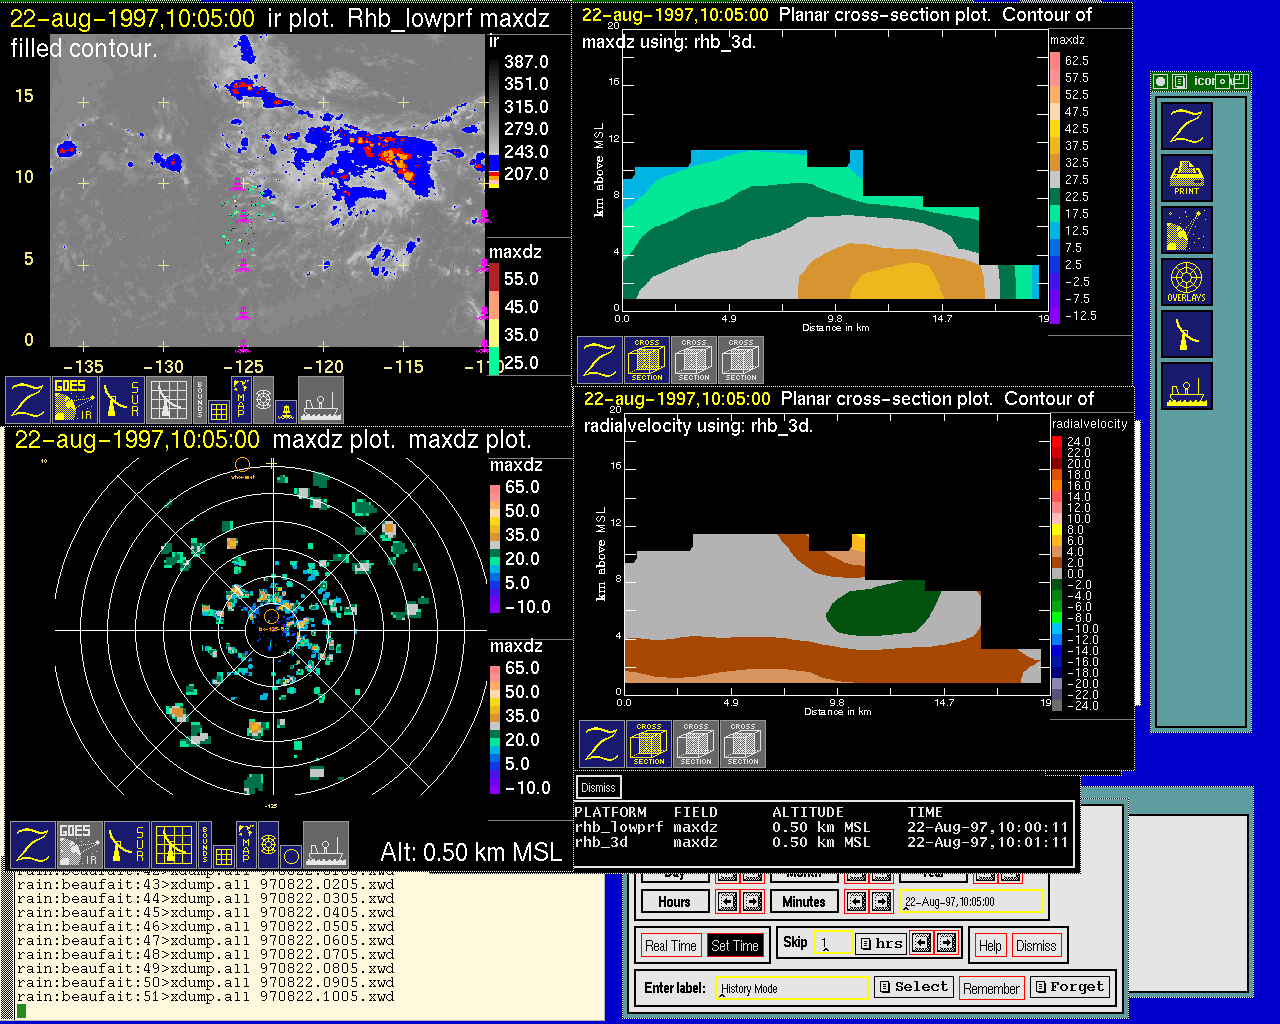Click the BOUNDS icon in bottom maxdz plot
Viewport: 1280px width, 1024px height.
pyautogui.click(x=205, y=845)
